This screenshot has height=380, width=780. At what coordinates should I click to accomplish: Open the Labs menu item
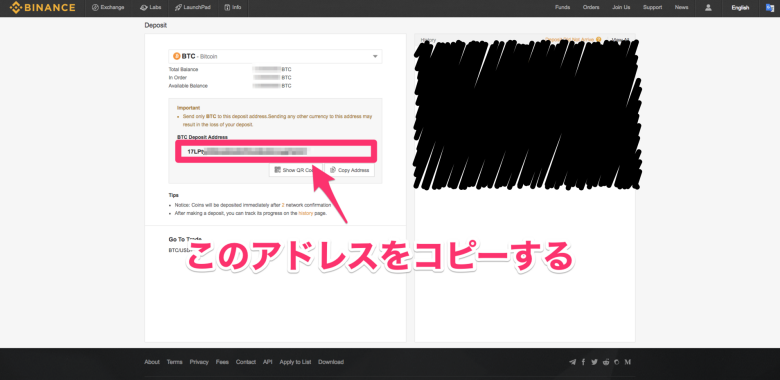tap(151, 7)
